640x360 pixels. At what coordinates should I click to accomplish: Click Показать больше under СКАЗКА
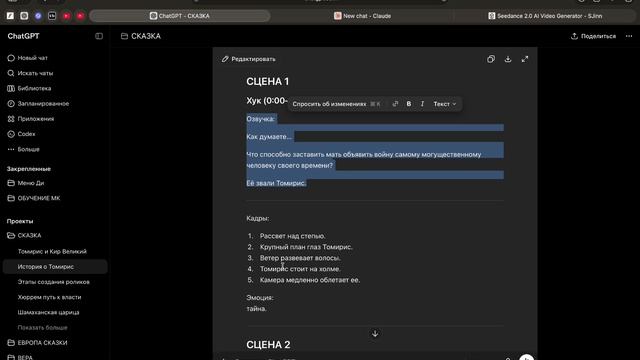[42, 328]
